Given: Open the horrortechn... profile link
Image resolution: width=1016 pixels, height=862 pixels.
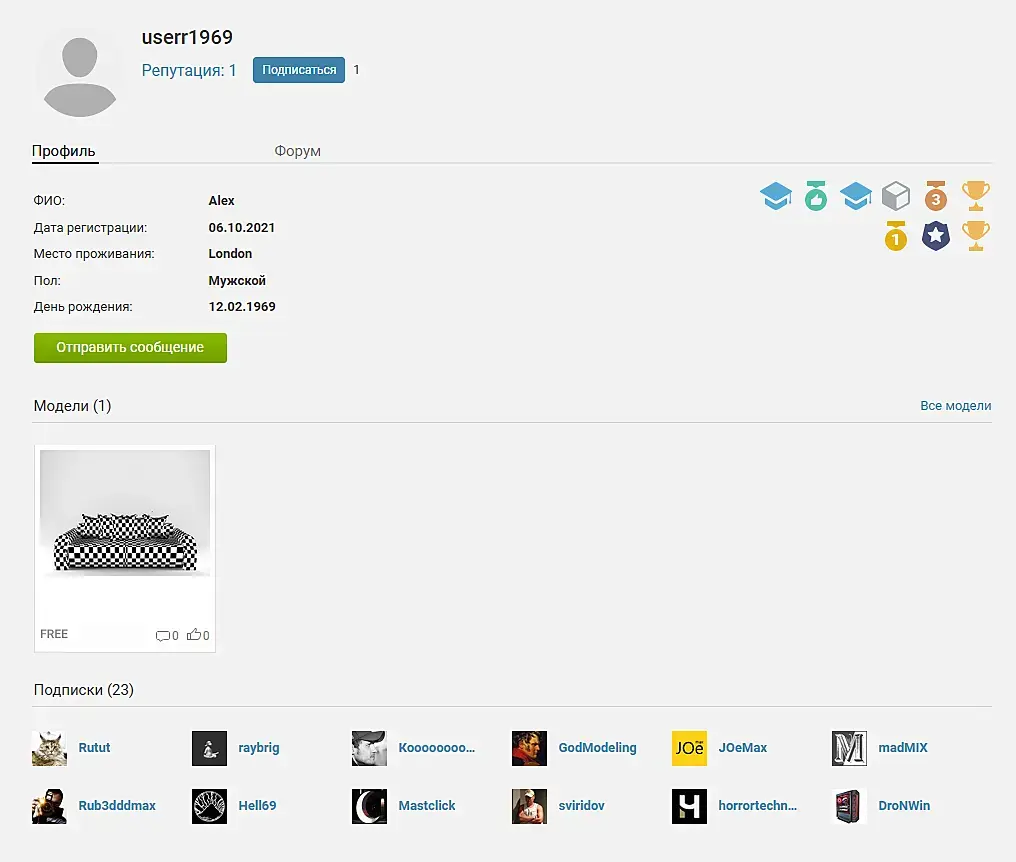Looking at the screenshot, I should point(757,806).
